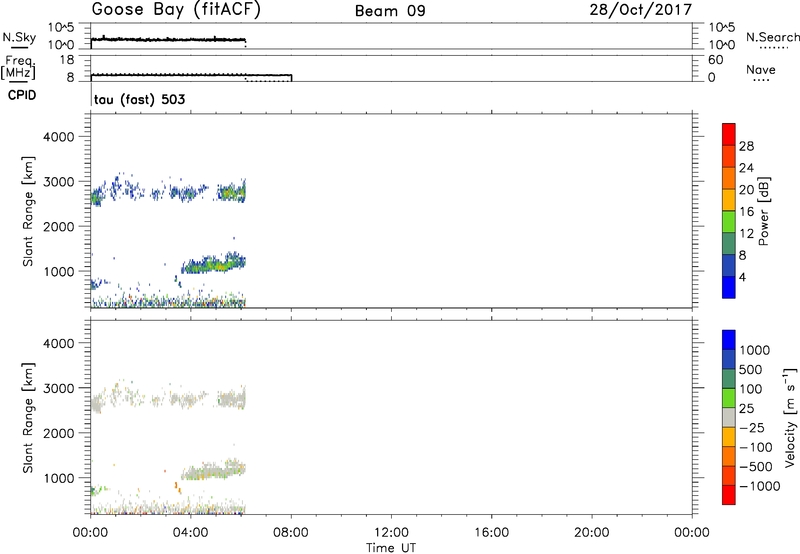The image size is (800, 554).
Task: Click the 'Freq. [MHz]' label
Action: 18,67
